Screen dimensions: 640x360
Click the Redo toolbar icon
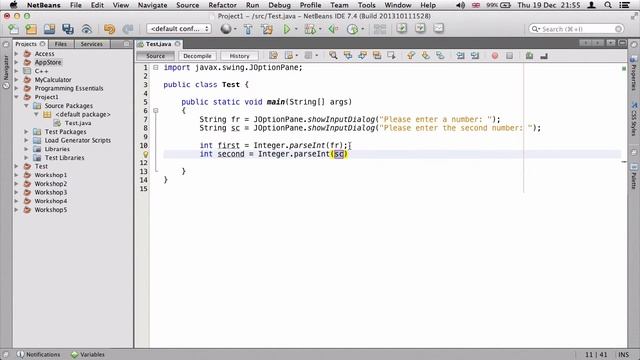[x=128, y=29]
